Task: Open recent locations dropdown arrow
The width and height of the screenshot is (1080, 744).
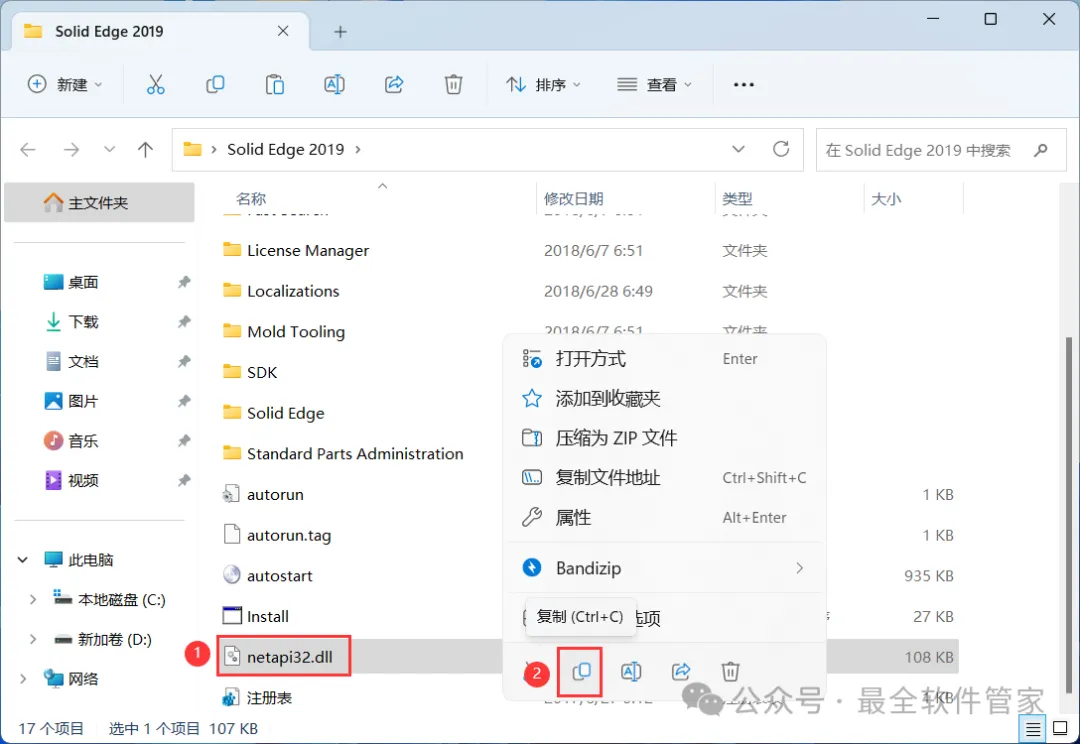Action: pos(109,149)
